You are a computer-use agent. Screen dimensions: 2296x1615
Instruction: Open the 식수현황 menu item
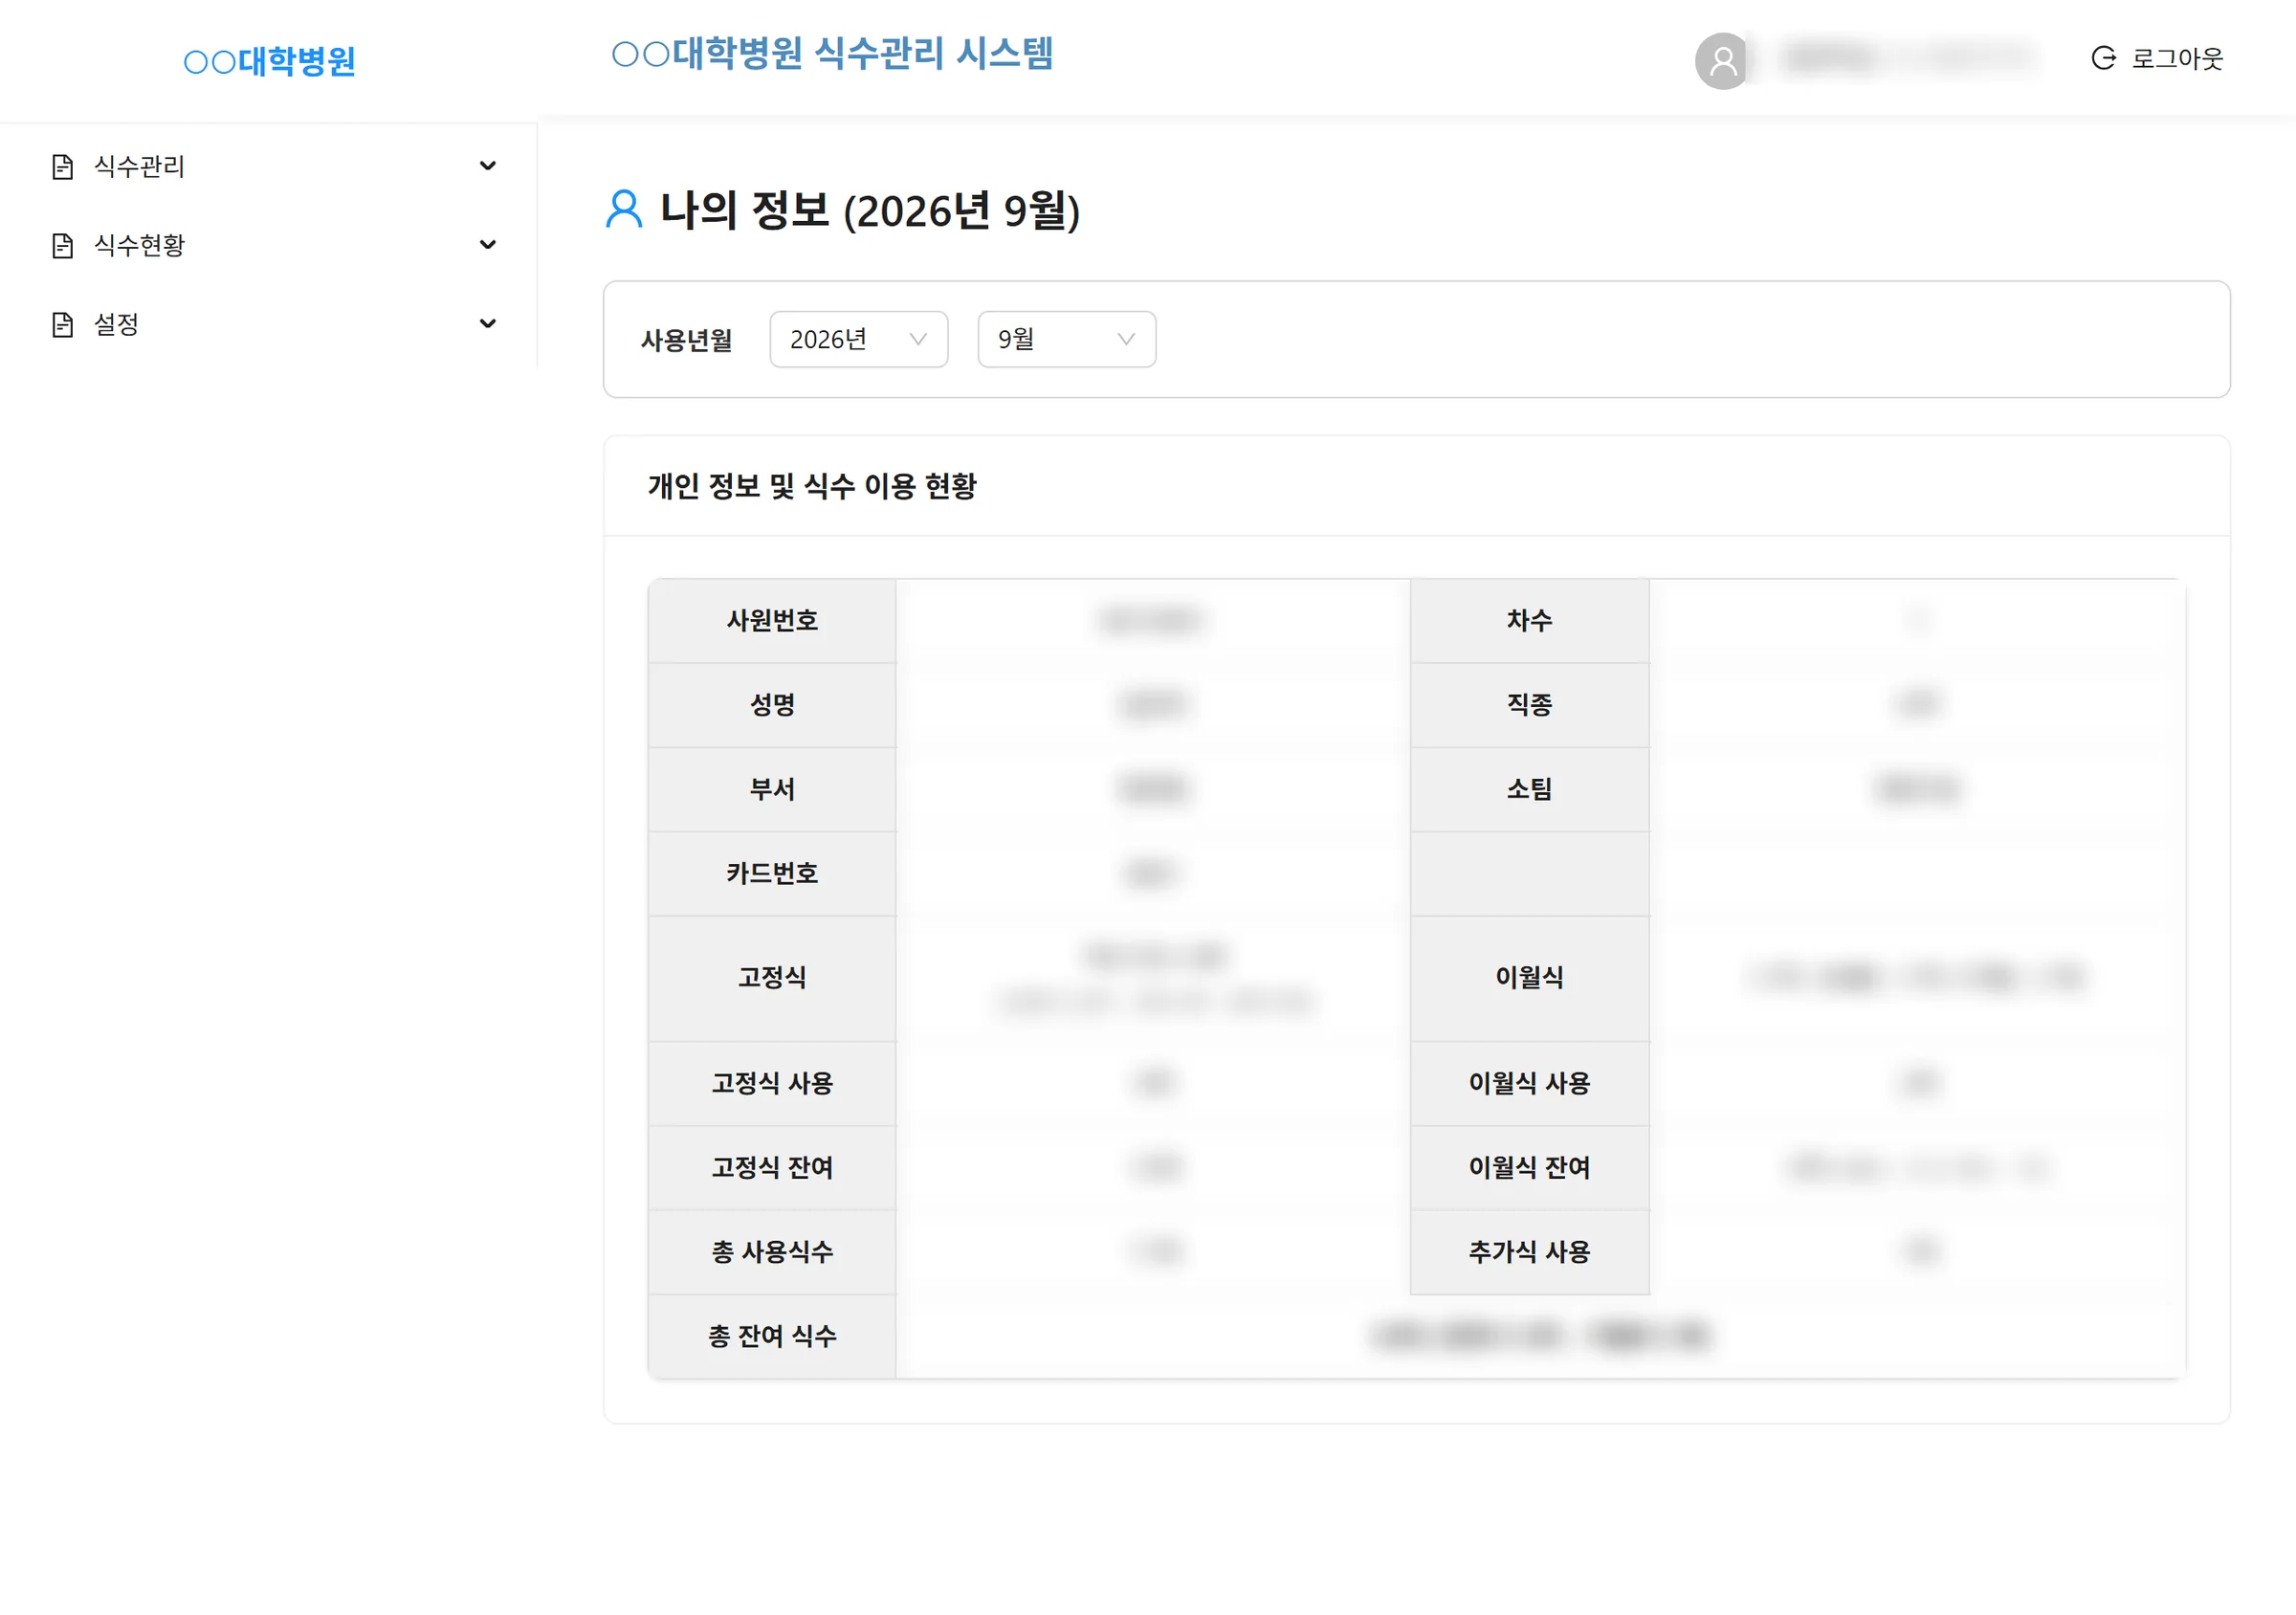(x=269, y=245)
